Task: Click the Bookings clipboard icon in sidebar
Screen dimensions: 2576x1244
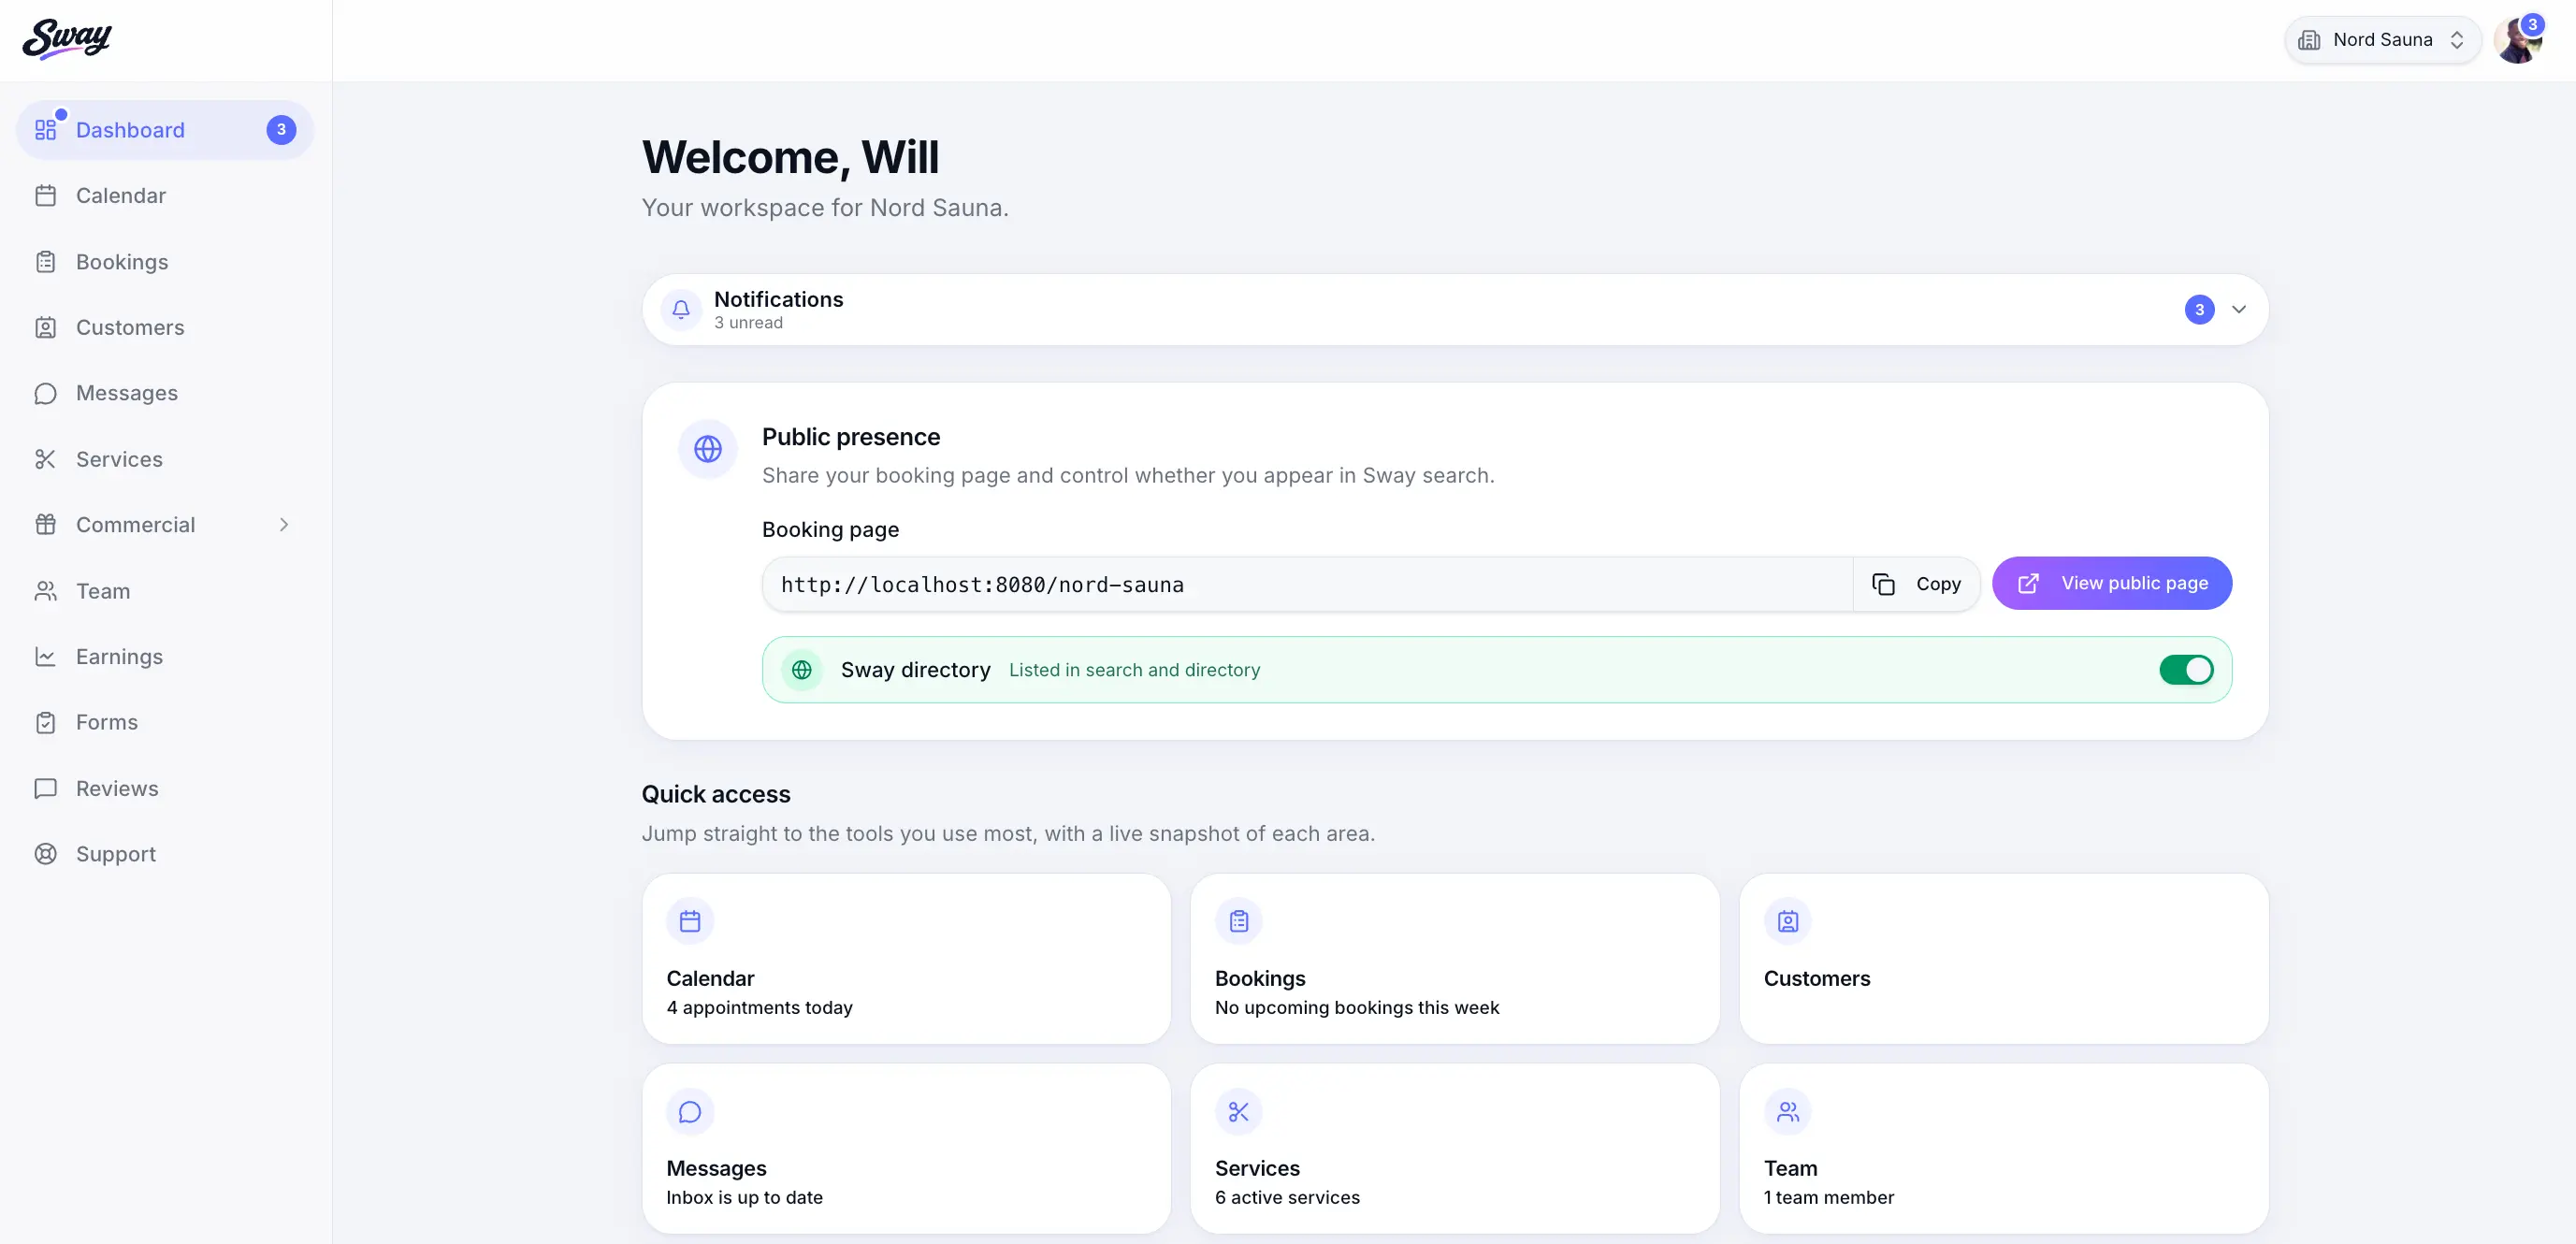Action: [46, 262]
